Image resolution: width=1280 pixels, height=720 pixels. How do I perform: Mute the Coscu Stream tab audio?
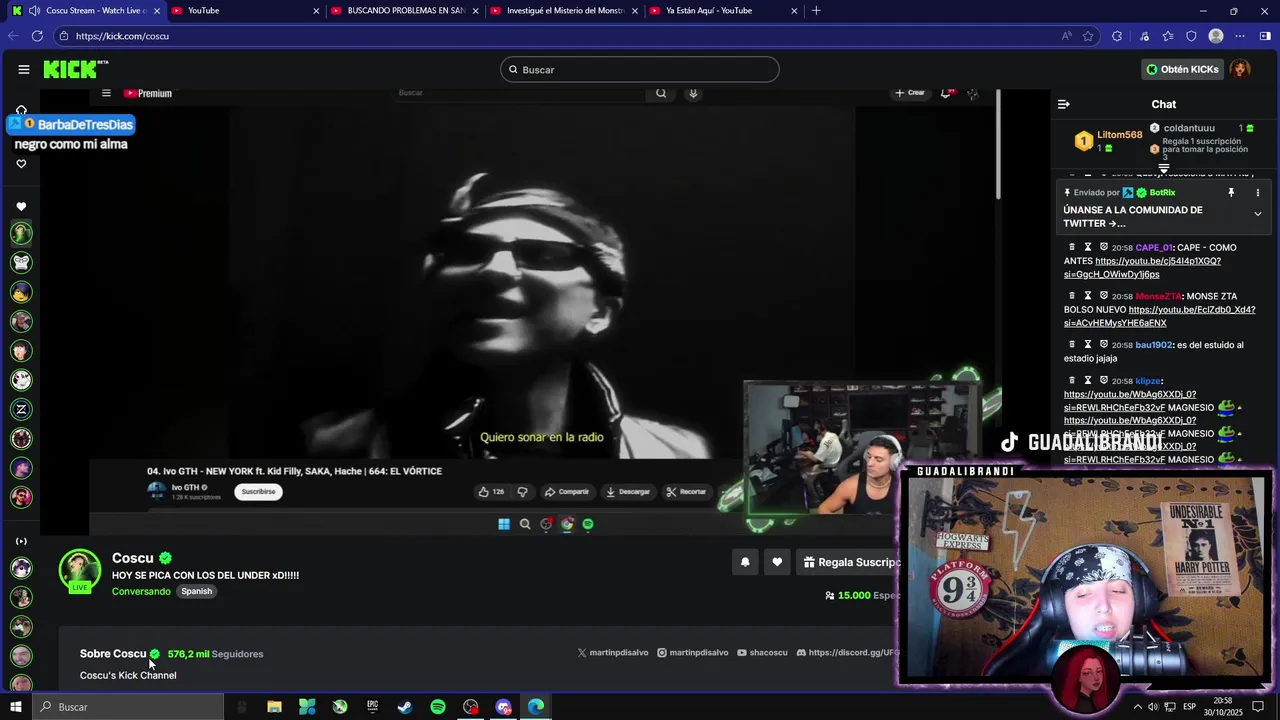(x=34, y=10)
